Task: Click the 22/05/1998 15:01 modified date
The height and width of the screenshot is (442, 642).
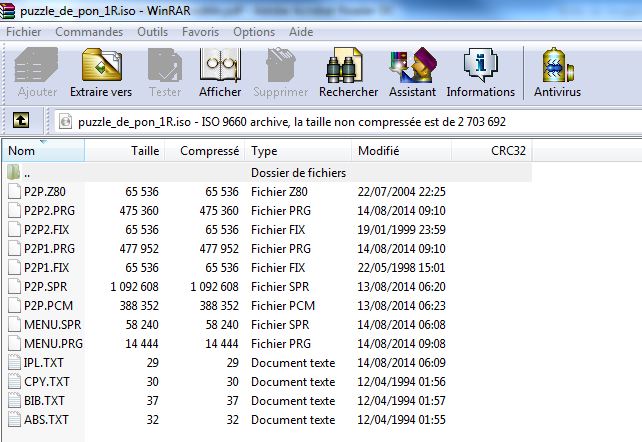Action: 401,268
